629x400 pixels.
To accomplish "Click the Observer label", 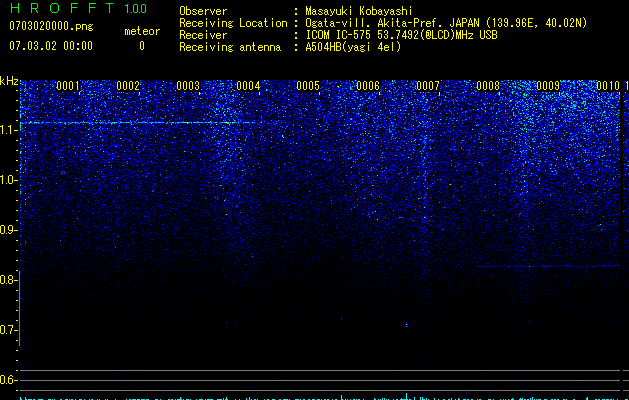I will coord(203,11).
